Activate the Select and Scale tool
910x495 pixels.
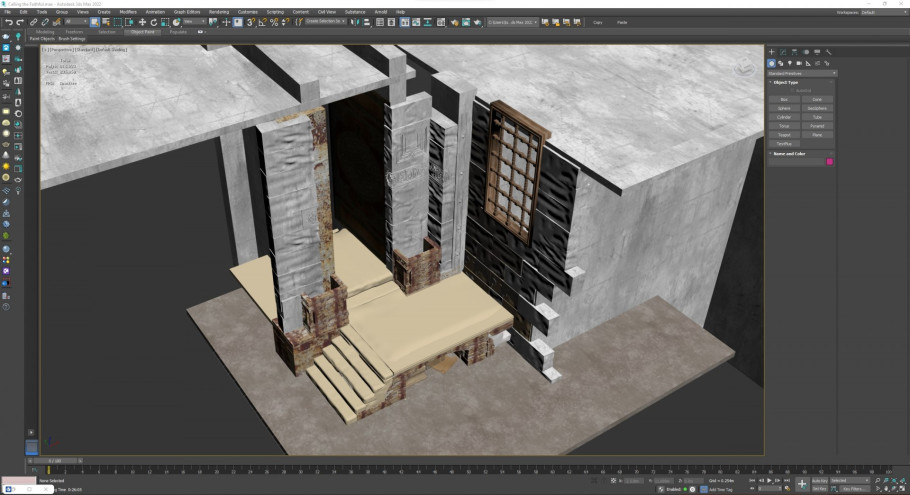coord(165,22)
